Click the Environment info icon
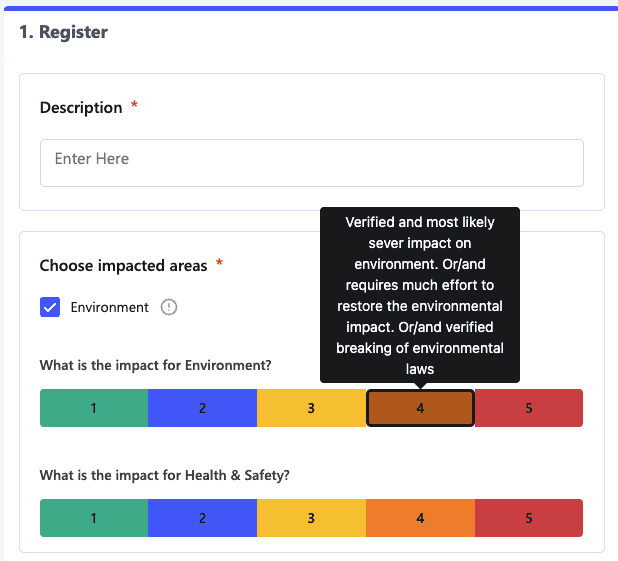The width and height of the screenshot is (618, 561). click(169, 307)
